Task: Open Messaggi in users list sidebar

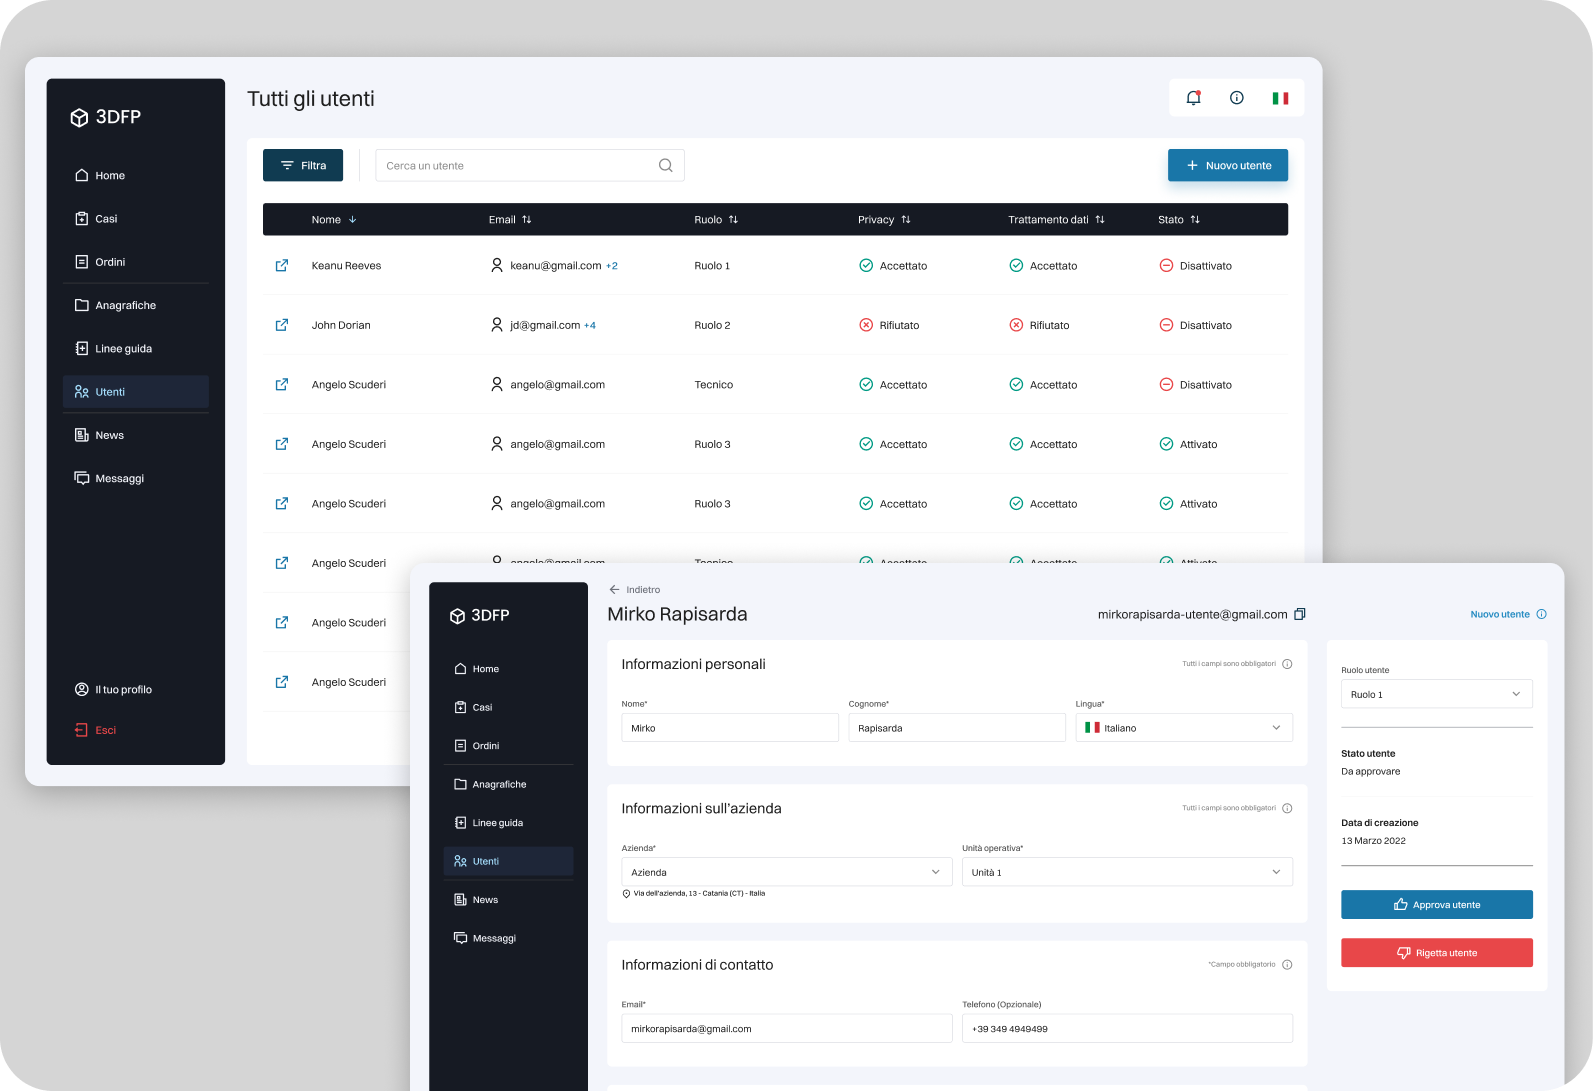Action: [x=136, y=479]
